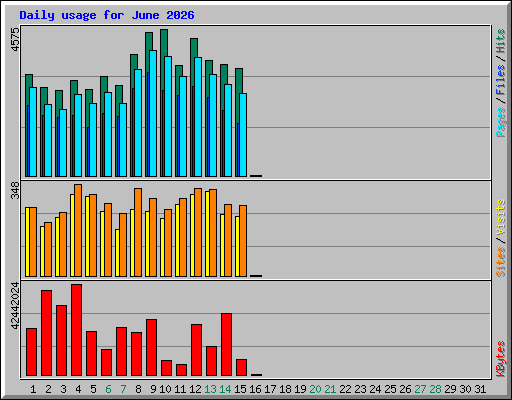
Task: Click day 11 on the date axis
Action: tap(180, 389)
